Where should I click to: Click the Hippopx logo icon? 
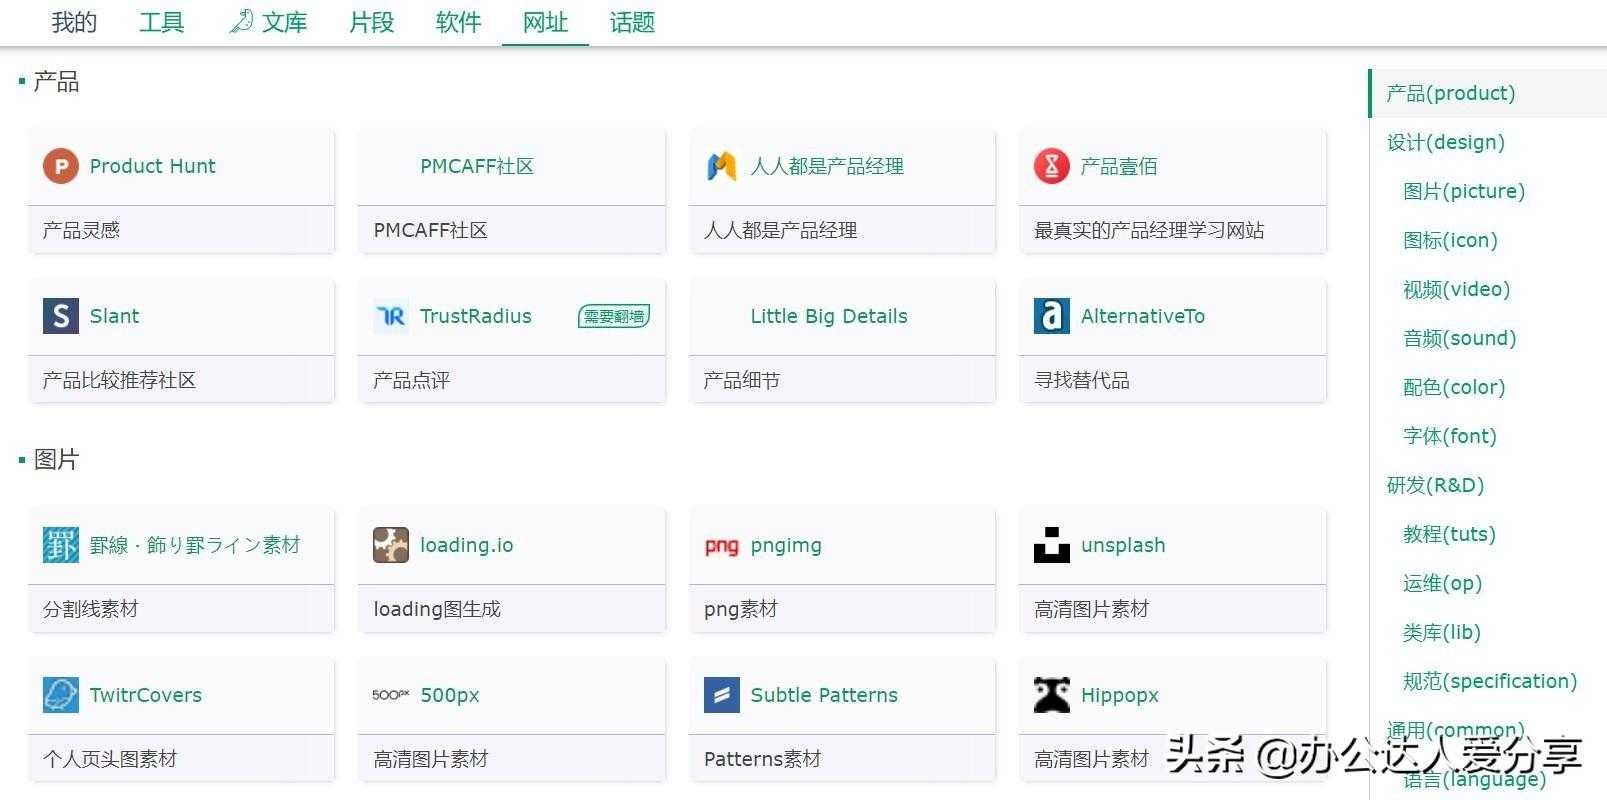tap(1051, 695)
